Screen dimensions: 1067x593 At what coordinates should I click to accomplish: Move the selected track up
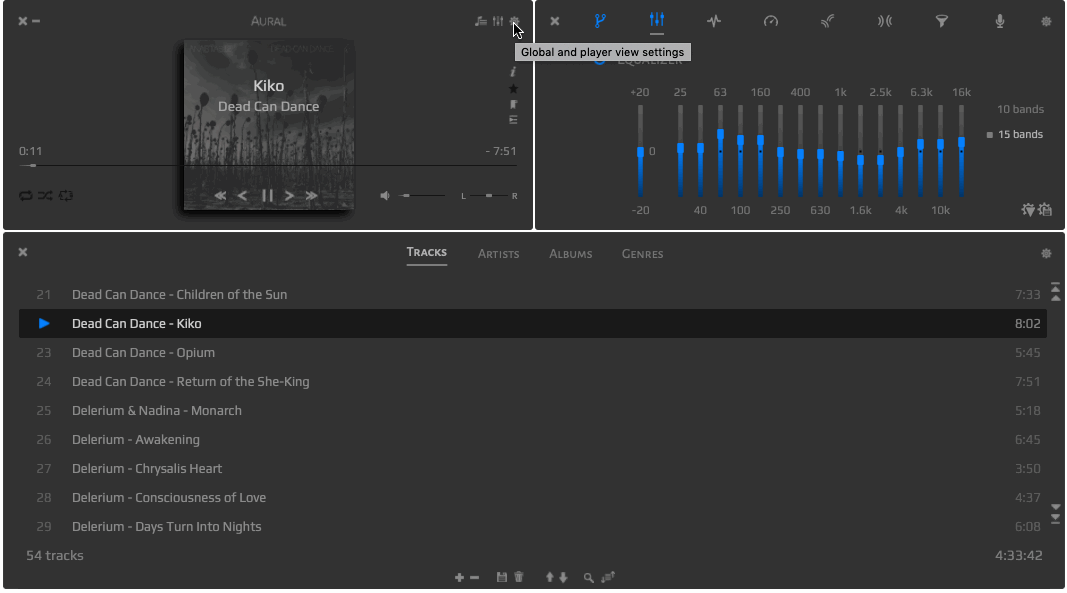(550, 577)
